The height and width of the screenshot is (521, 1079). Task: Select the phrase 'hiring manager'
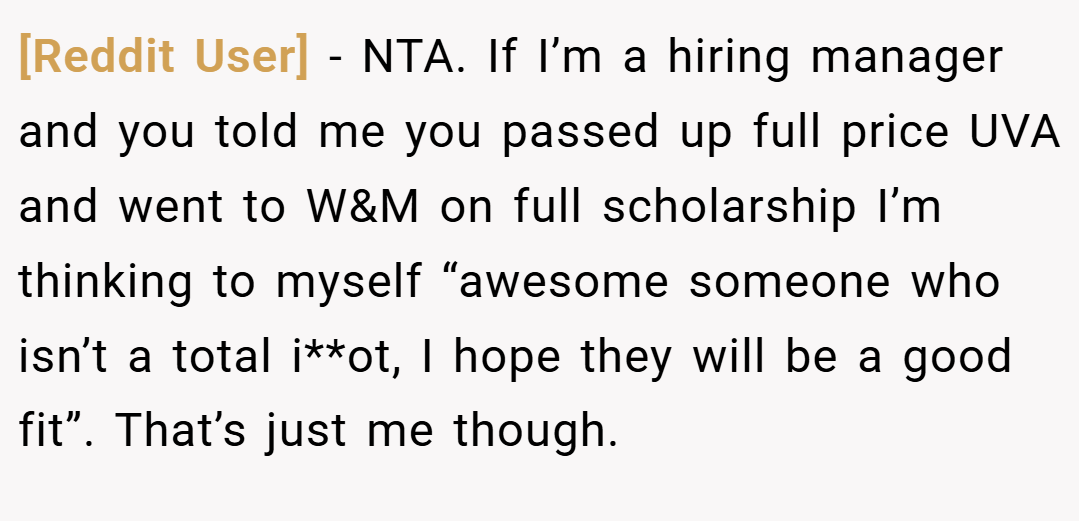pos(835,58)
